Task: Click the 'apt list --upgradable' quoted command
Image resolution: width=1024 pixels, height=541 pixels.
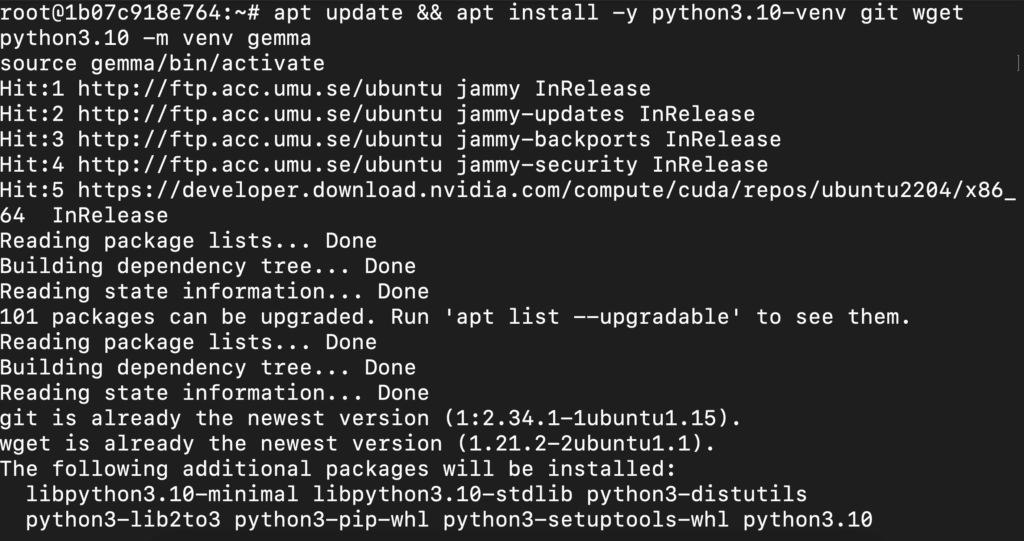Action: coord(592,318)
